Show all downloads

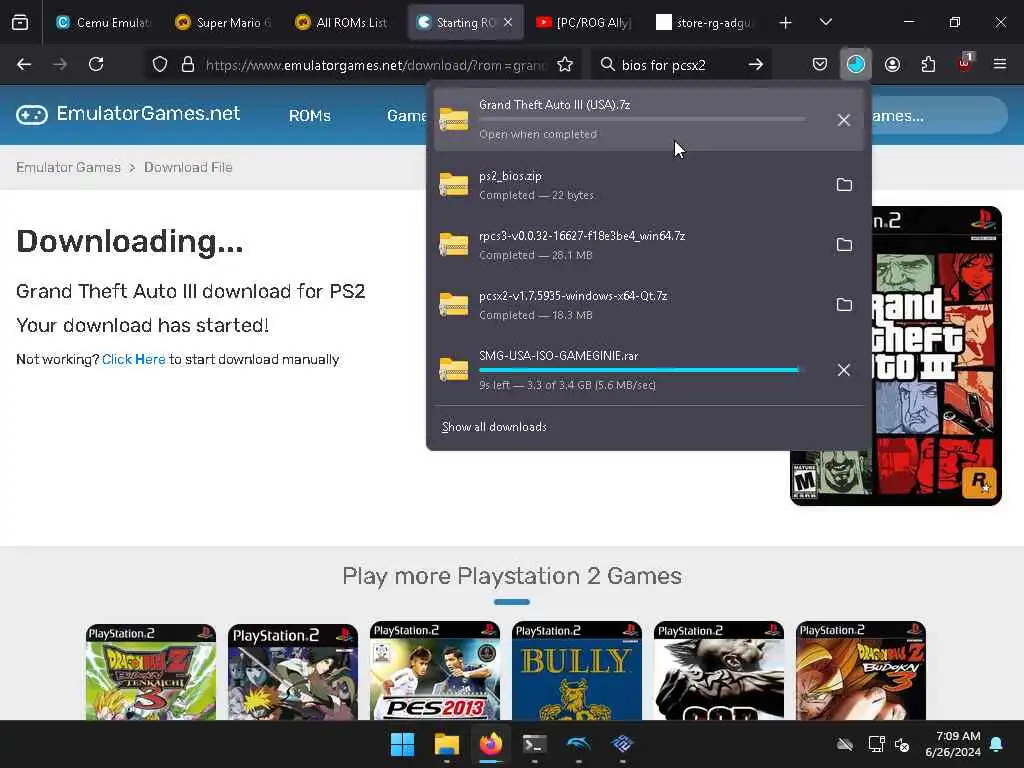click(x=494, y=426)
